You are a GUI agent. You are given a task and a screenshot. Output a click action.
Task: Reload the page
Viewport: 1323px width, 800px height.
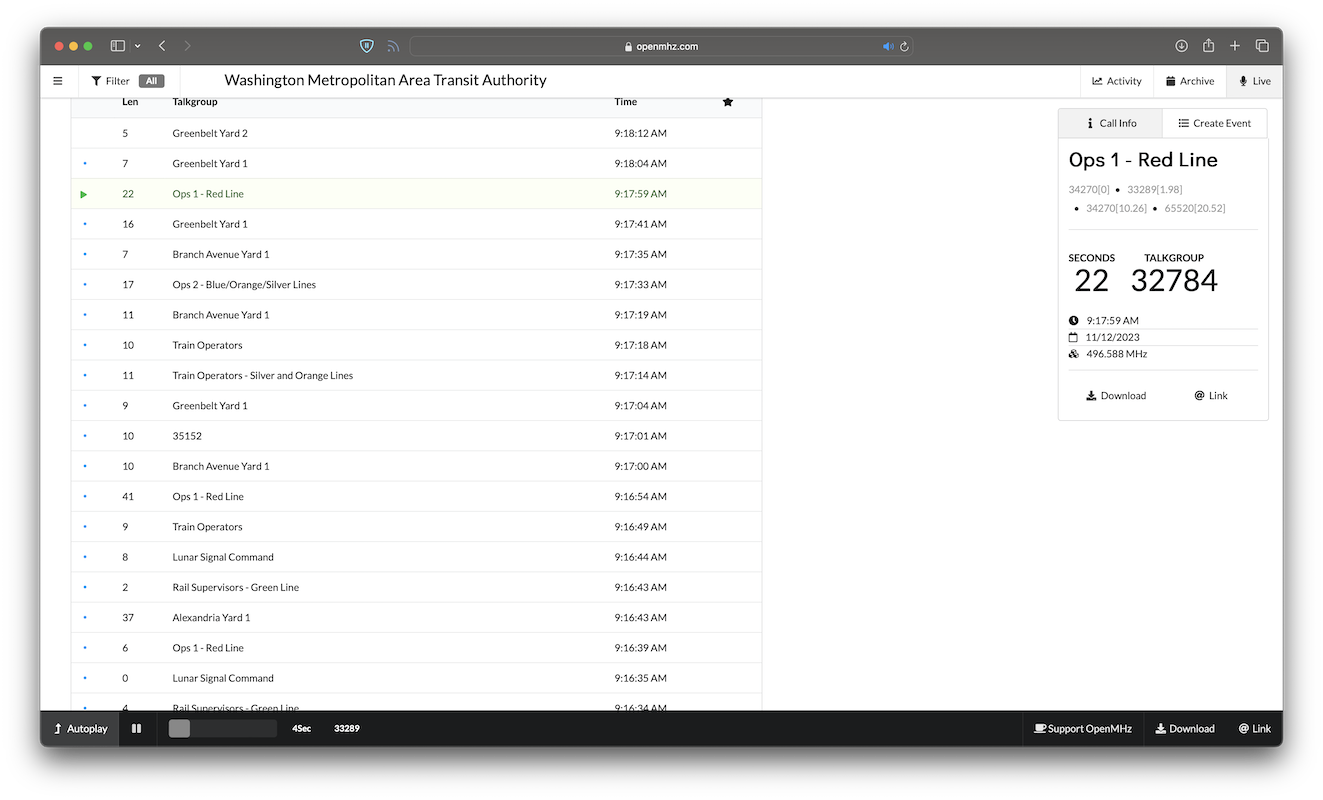click(904, 46)
